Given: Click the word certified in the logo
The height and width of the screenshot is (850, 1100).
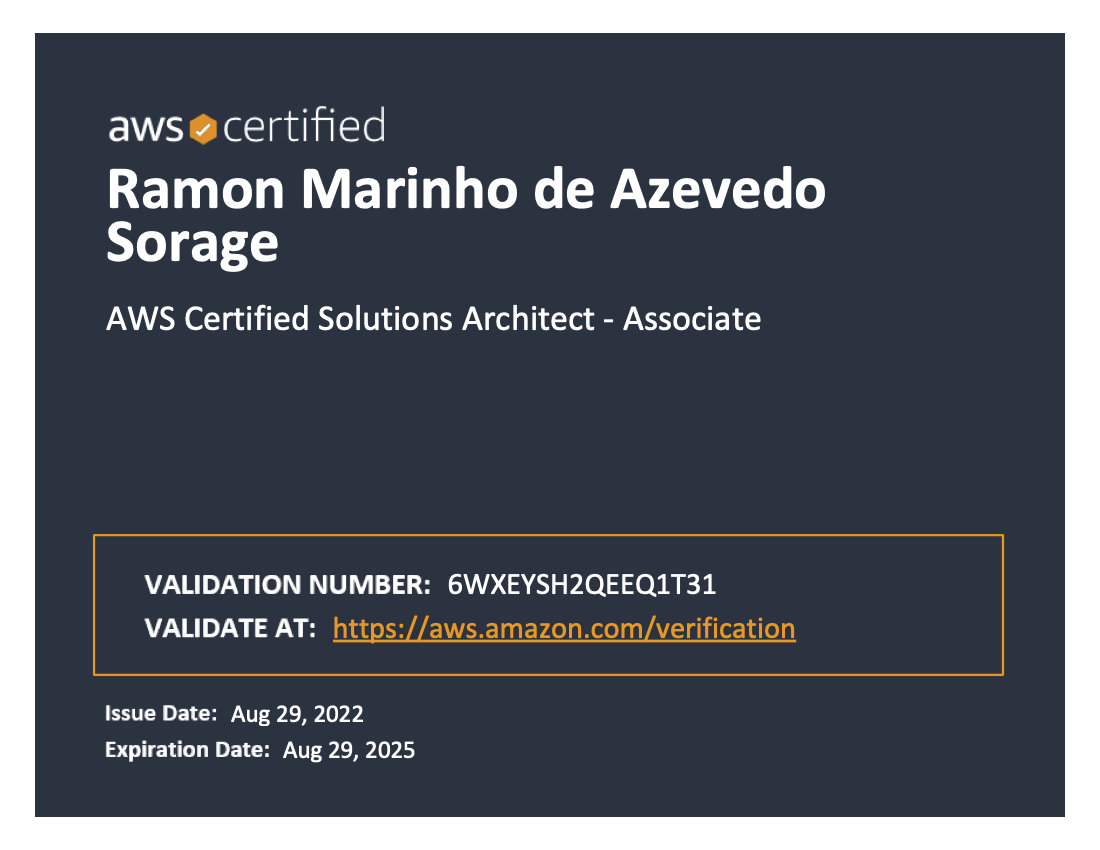Looking at the screenshot, I should pos(304,125).
